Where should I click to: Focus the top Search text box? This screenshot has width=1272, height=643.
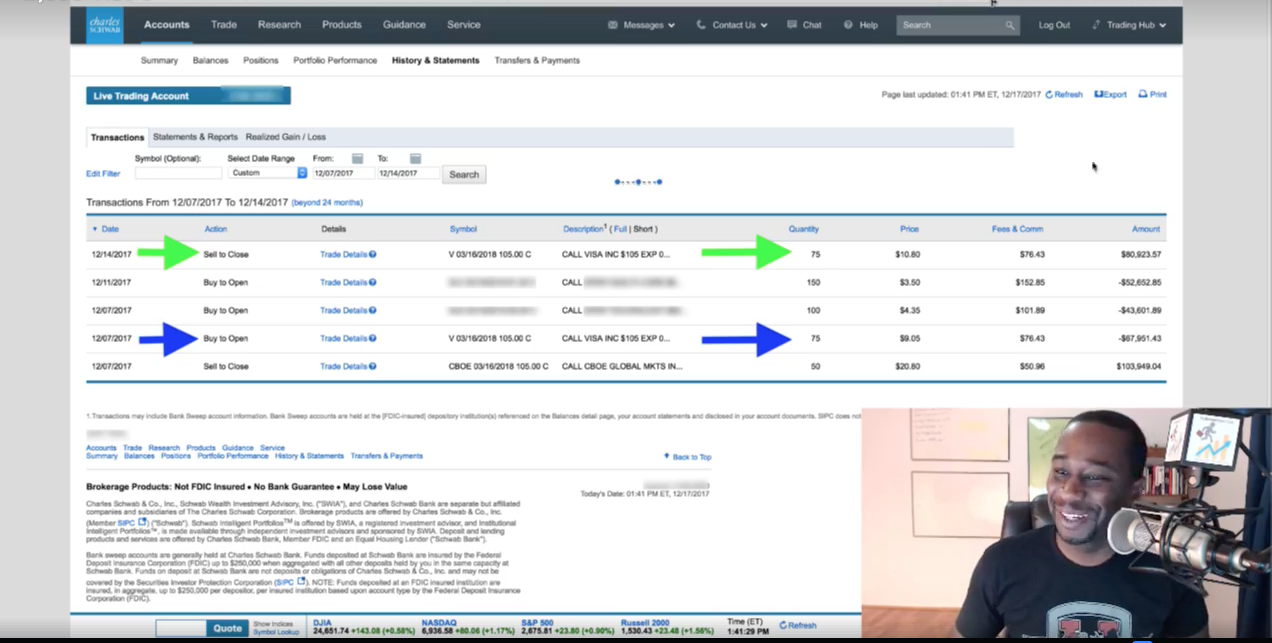pyautogui.click(x=950, y=25)
